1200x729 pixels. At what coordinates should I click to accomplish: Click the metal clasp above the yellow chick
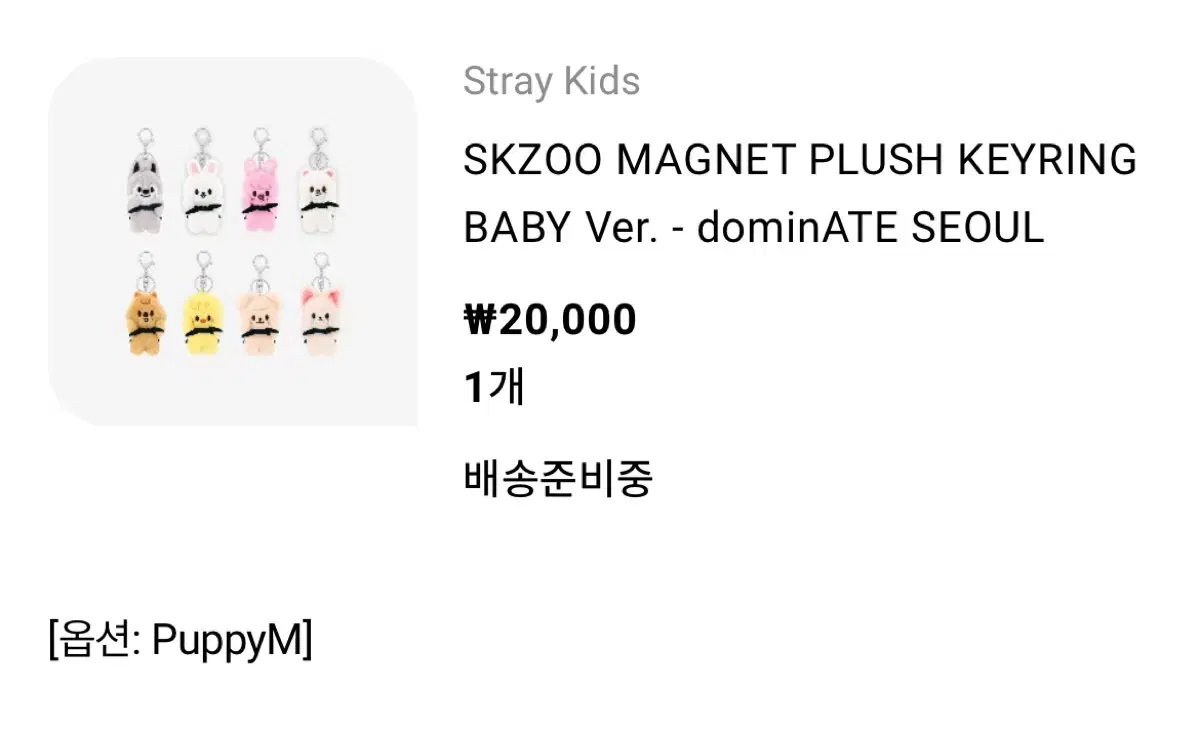203,267
